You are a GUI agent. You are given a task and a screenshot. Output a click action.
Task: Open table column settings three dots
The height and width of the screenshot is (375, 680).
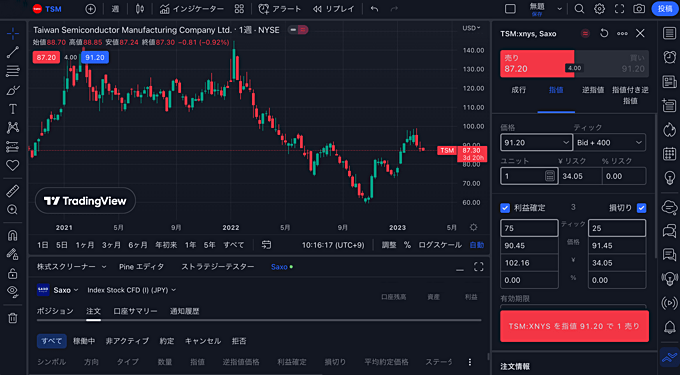point(470,362)
